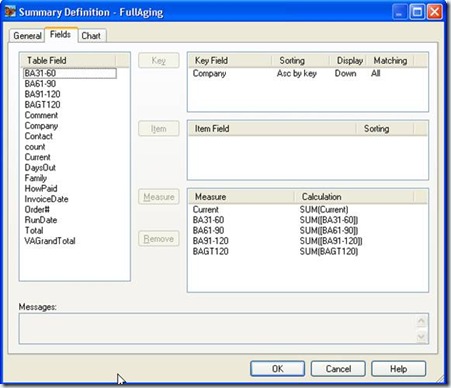
Task: Select the HowPaid table field
Action: [41, 188]
